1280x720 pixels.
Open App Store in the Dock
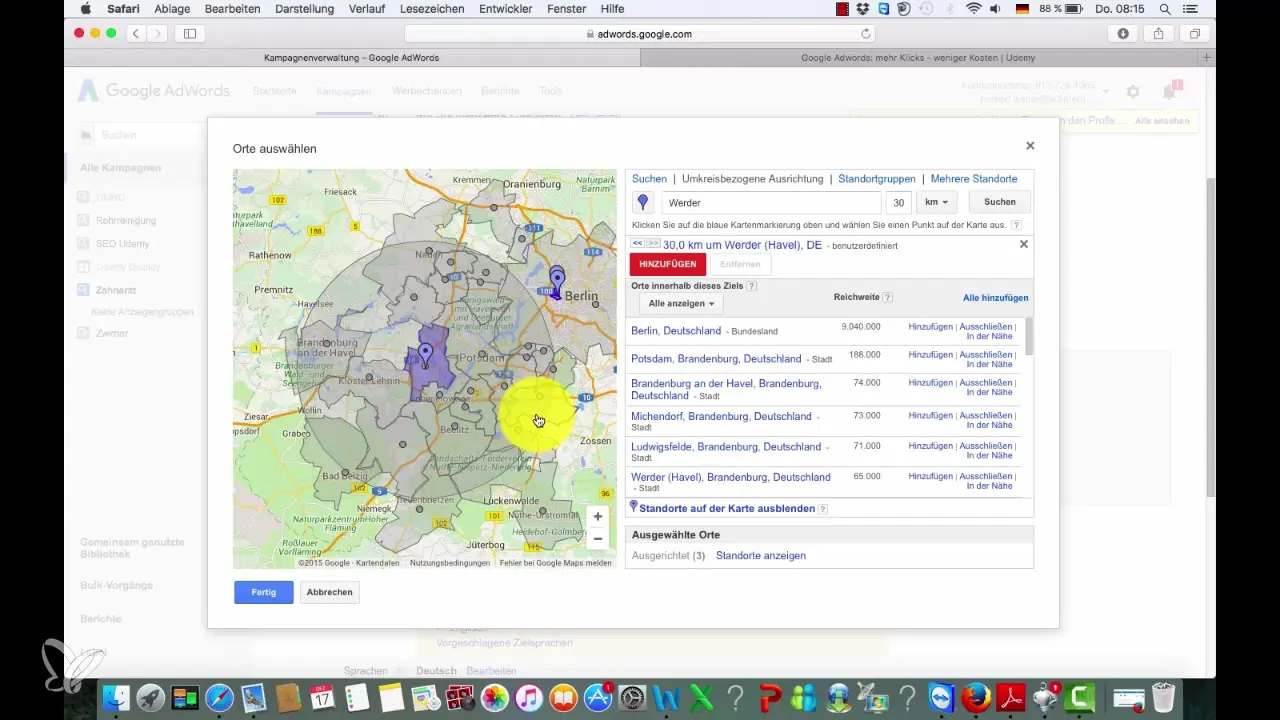[x=598, y=697]
